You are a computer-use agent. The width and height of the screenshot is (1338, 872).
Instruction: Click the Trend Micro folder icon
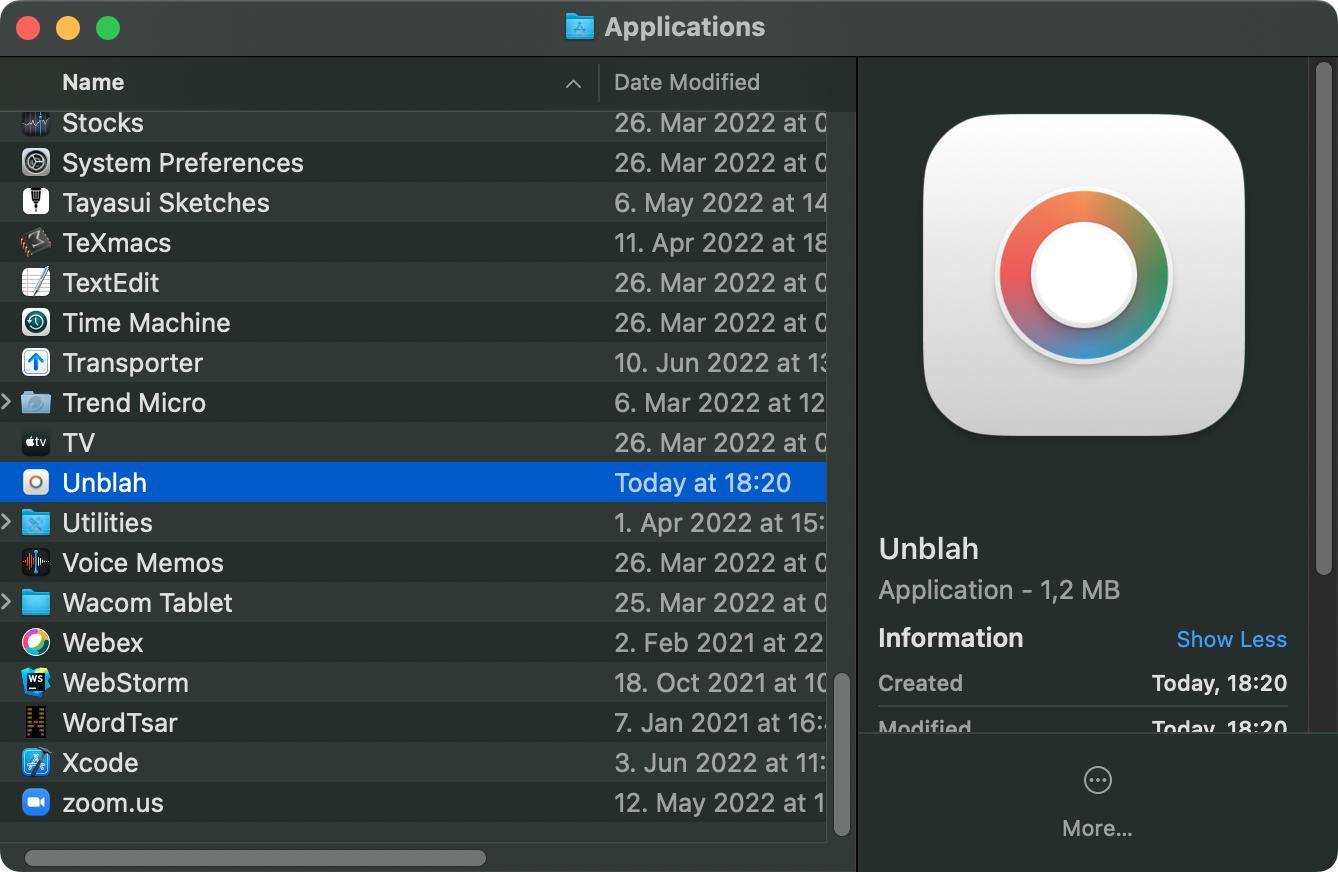36,403
